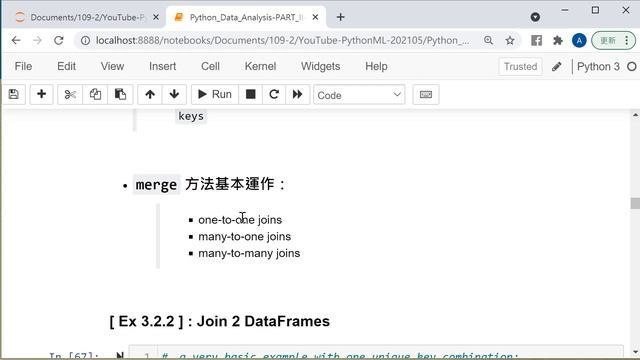Open the Extensions puzzle piece menu
This screenshot has width=640, height=360.
click(x=558, y=40)
